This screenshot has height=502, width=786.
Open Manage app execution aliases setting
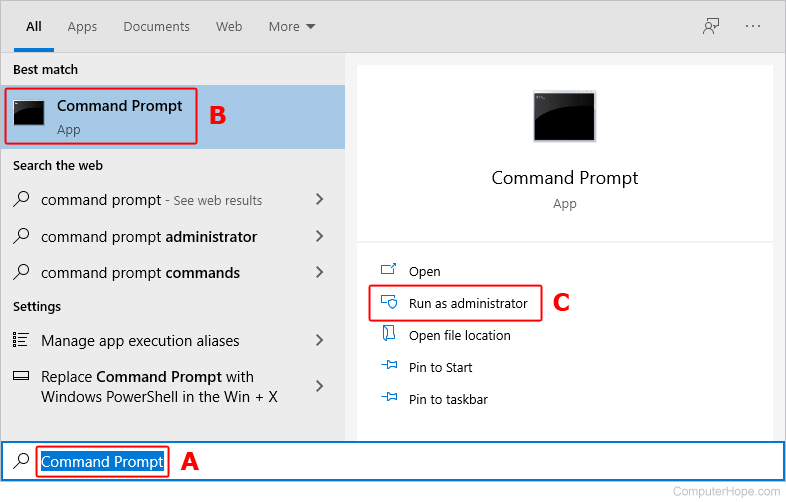pos(173,341)
